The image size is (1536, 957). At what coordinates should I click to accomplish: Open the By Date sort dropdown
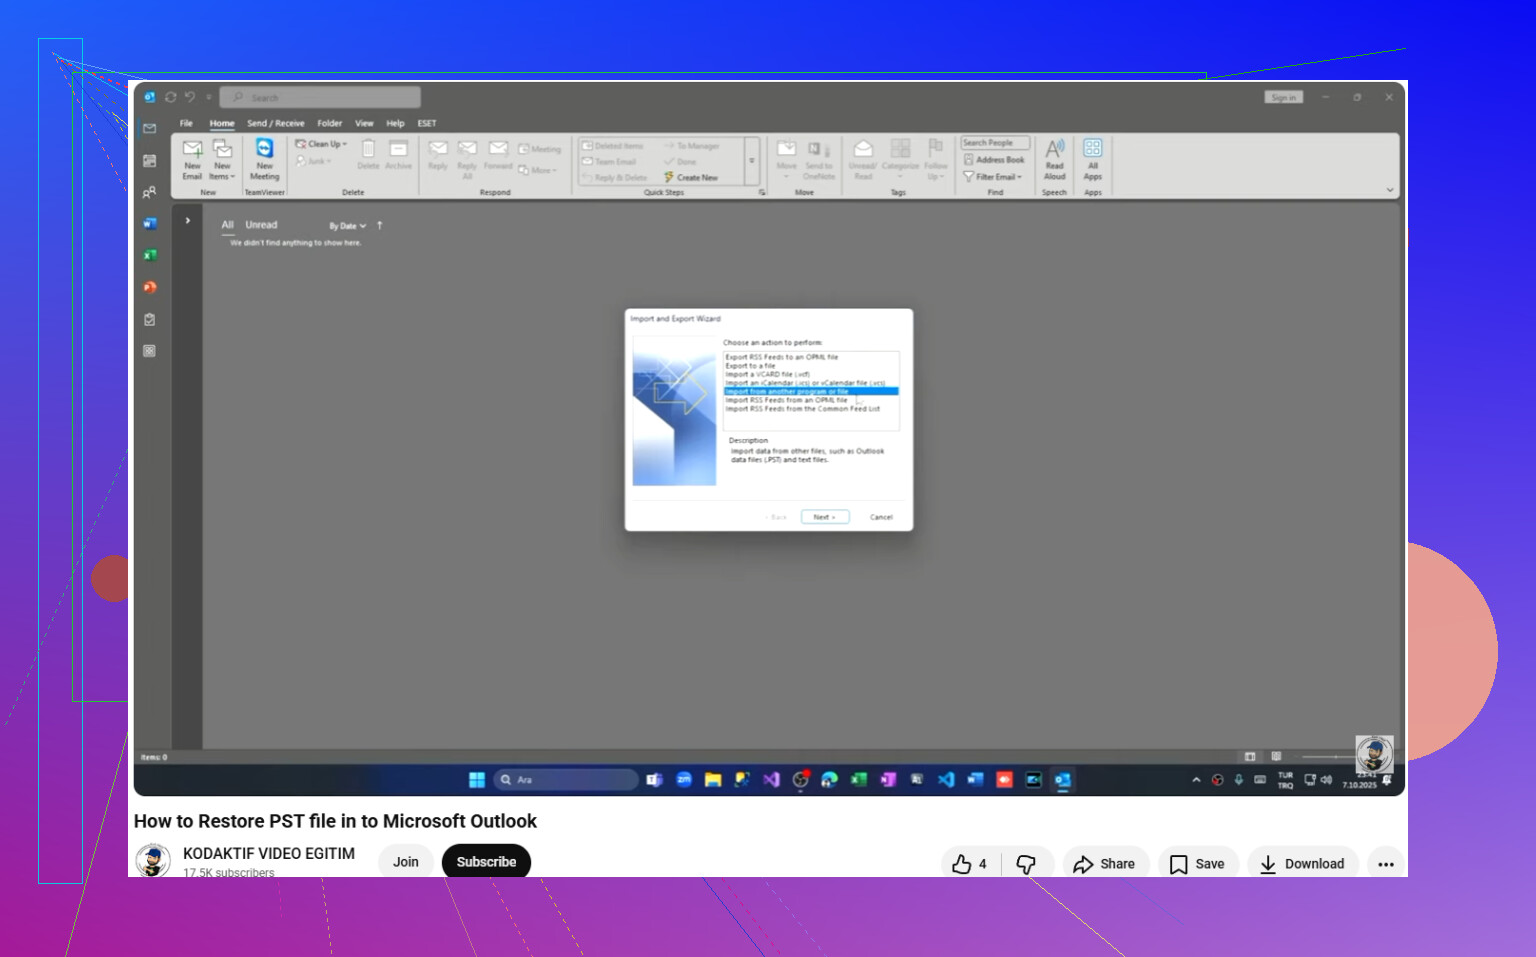tap(347, 226)
